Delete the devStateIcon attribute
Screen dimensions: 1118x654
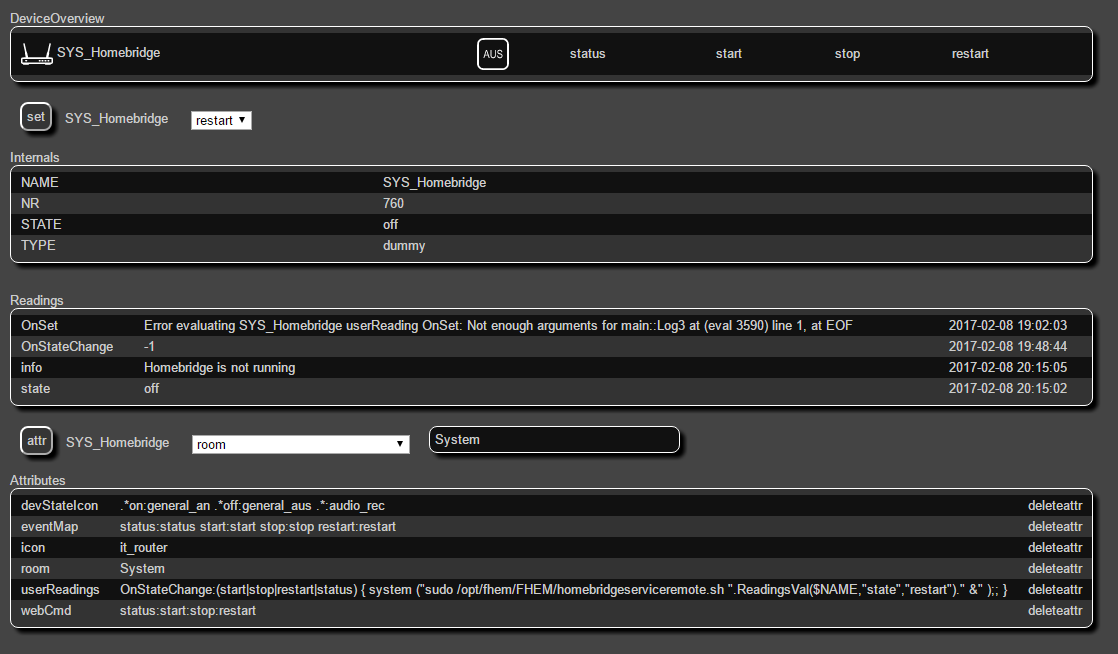(1055, 506)
